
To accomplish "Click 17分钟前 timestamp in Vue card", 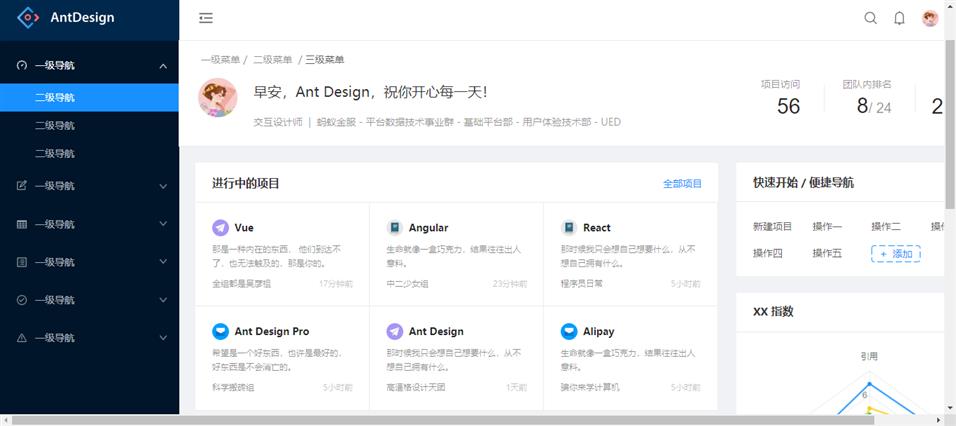I will (336, 283).
